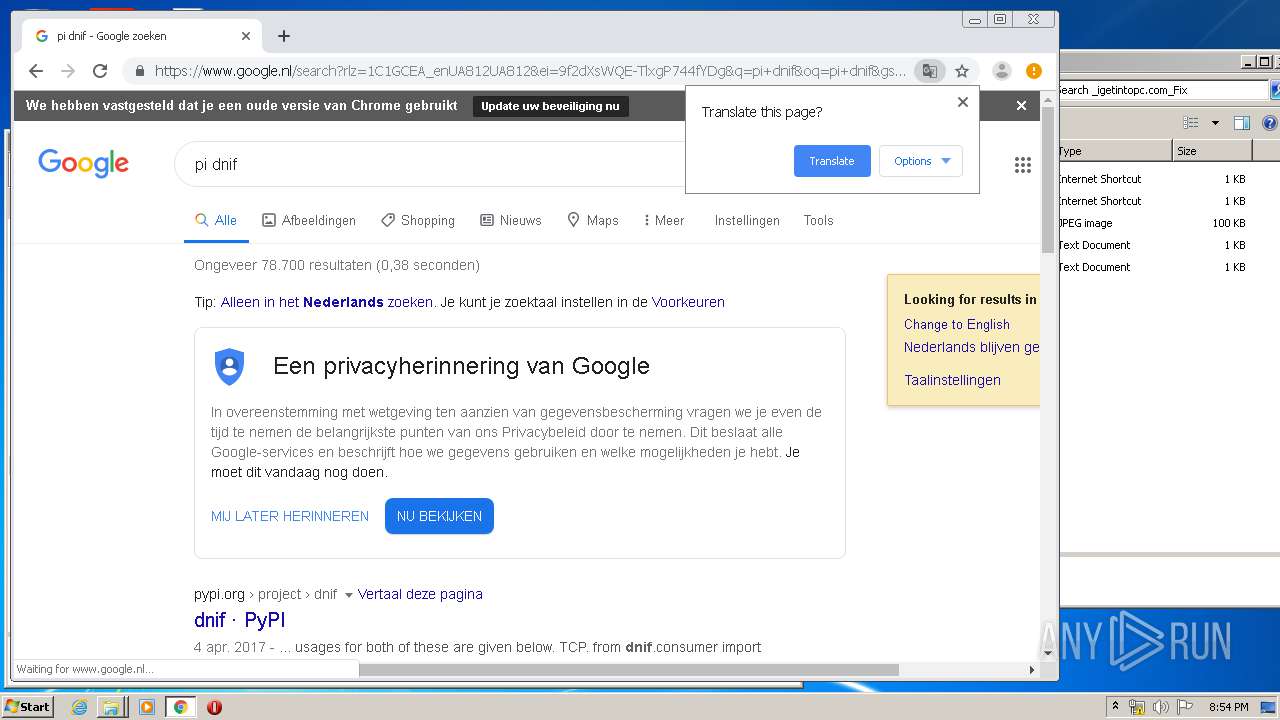Change Explorer view with views icon

pyautogui.click(x=1191, y=123)
